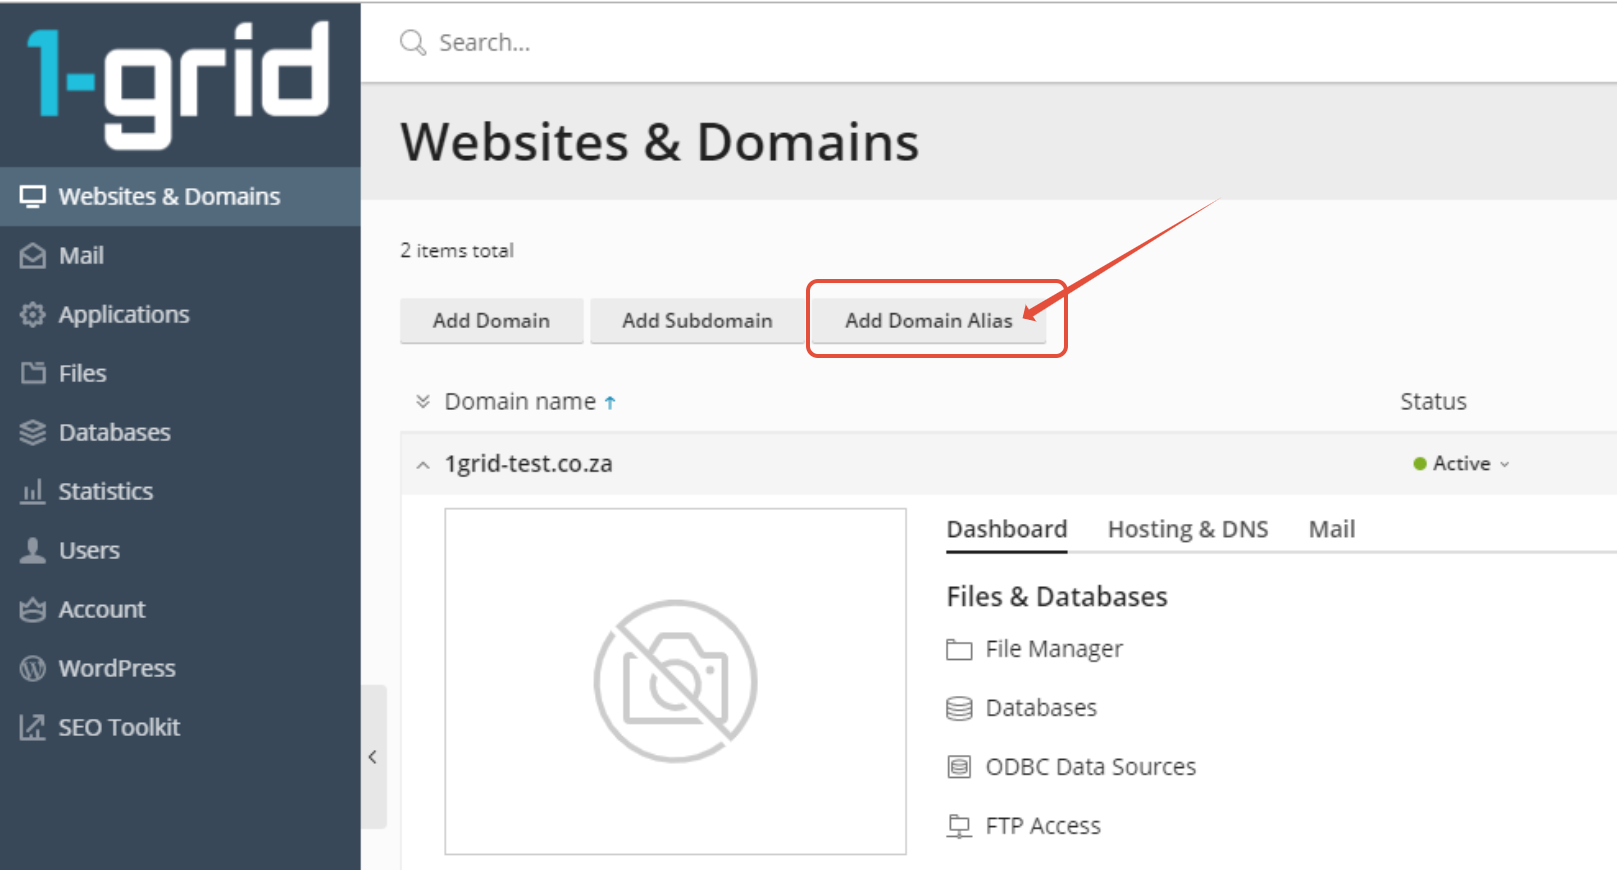The image size is (1617, 870).
Task: Open WordPress in sidebar
Action: (180, 668)
